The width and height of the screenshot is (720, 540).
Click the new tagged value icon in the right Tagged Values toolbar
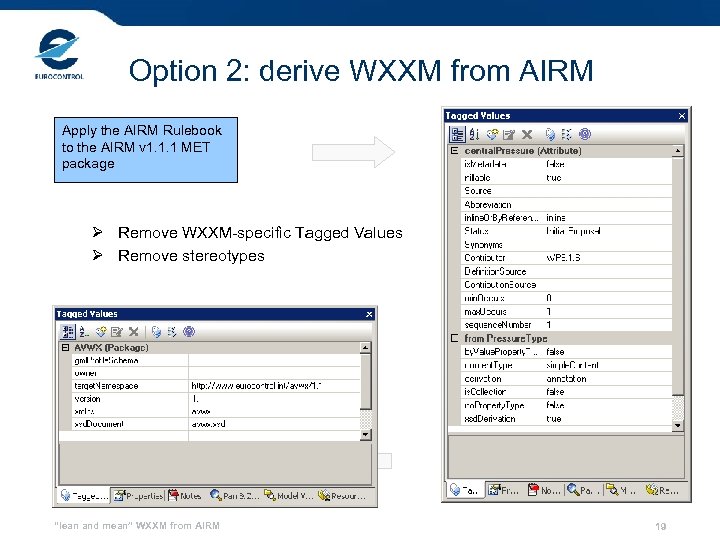(x=492, y=134)
